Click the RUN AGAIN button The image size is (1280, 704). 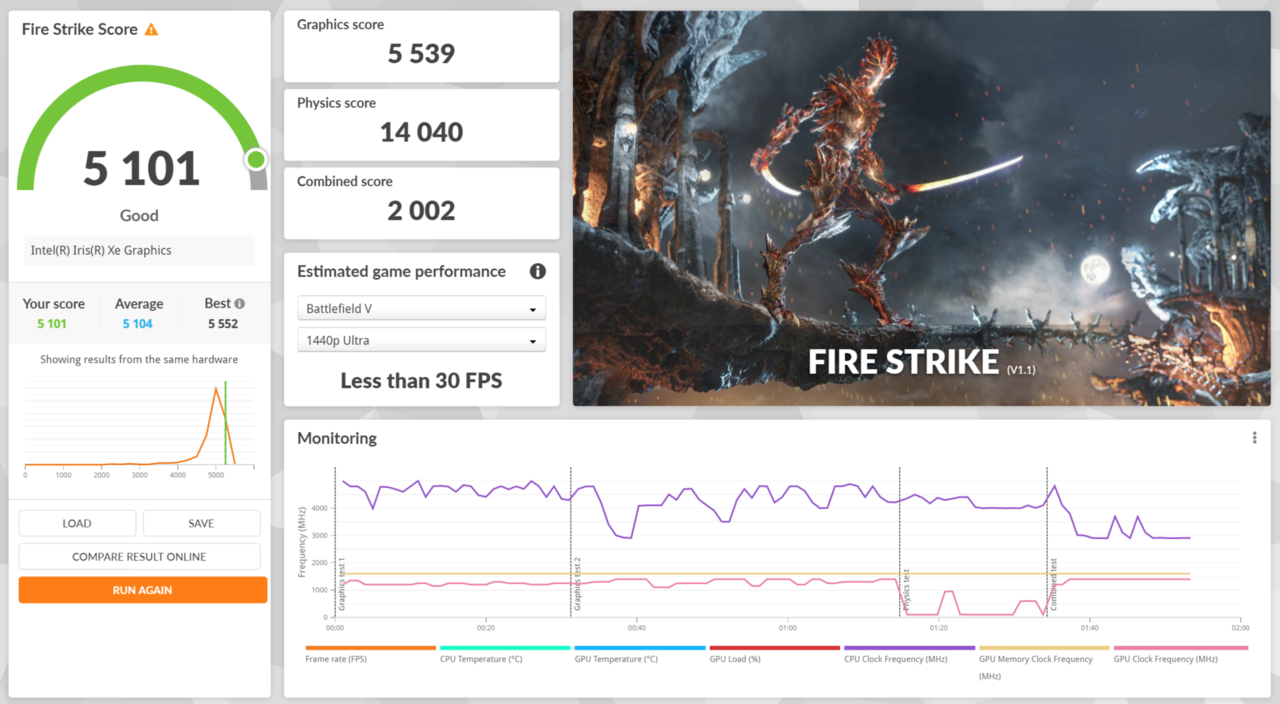point(142,589)
